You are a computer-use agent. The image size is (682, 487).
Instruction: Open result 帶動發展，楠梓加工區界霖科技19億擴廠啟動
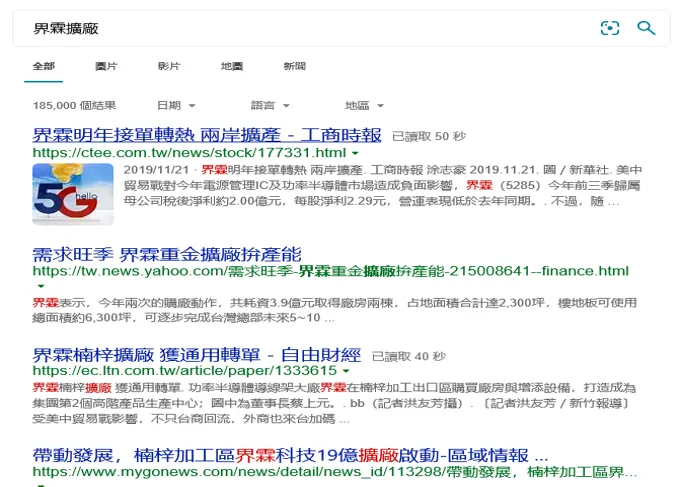pyautogui.click(x=291, y=455)
